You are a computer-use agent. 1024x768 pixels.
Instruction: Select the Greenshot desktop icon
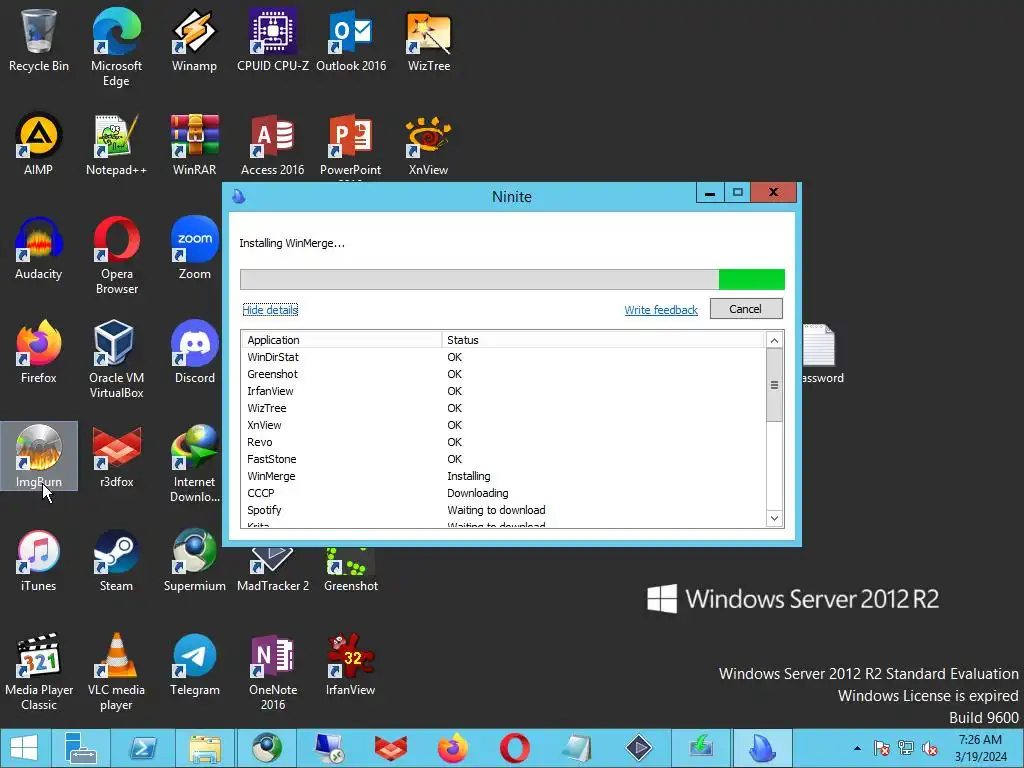coord(351,570)
